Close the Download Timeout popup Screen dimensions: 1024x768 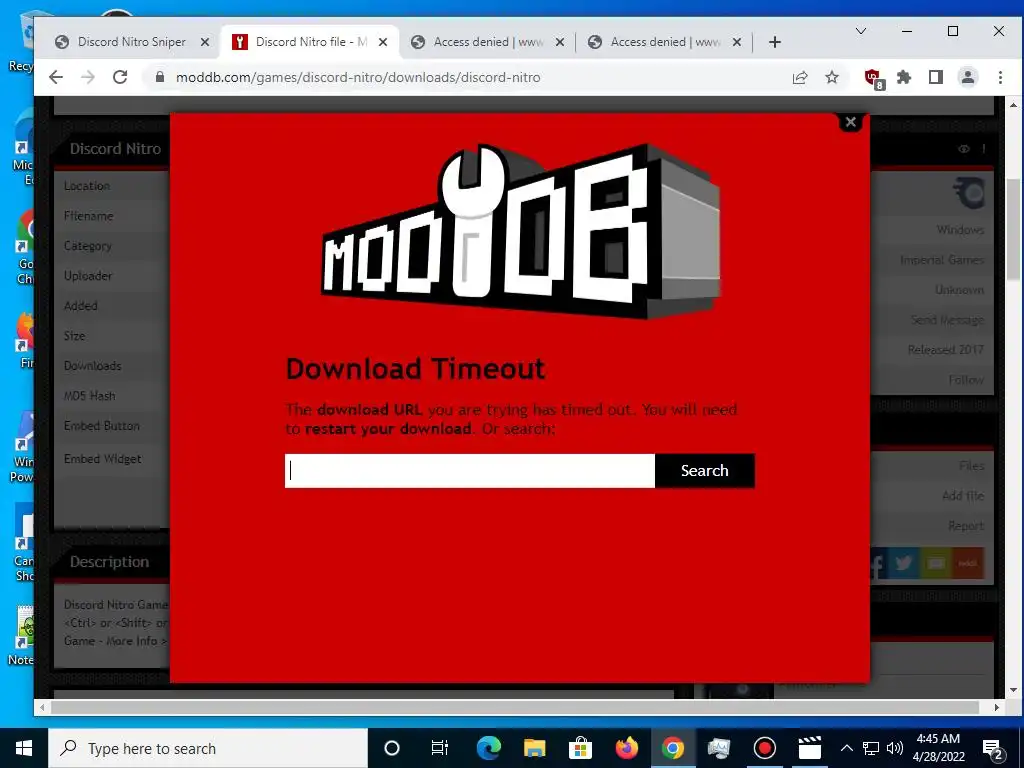click(x=850, y=122)
